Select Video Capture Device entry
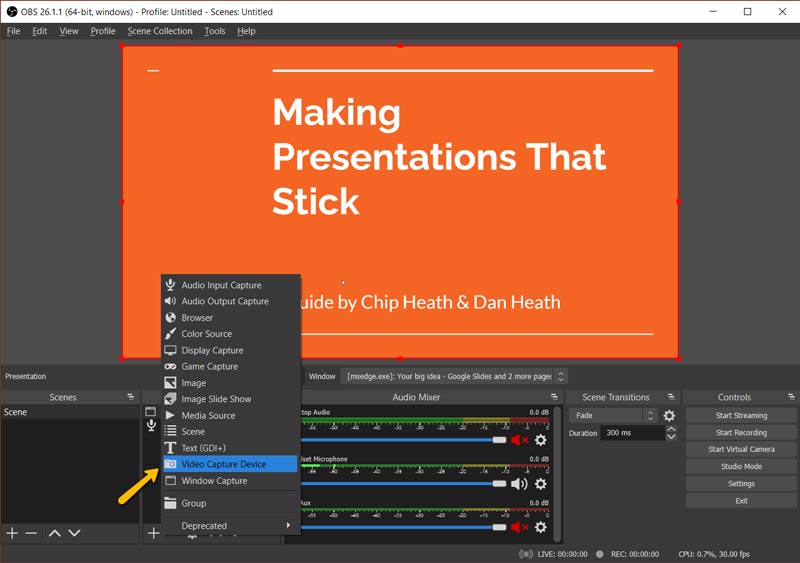Viewport: 800px width, 563px height. (230, 464)
